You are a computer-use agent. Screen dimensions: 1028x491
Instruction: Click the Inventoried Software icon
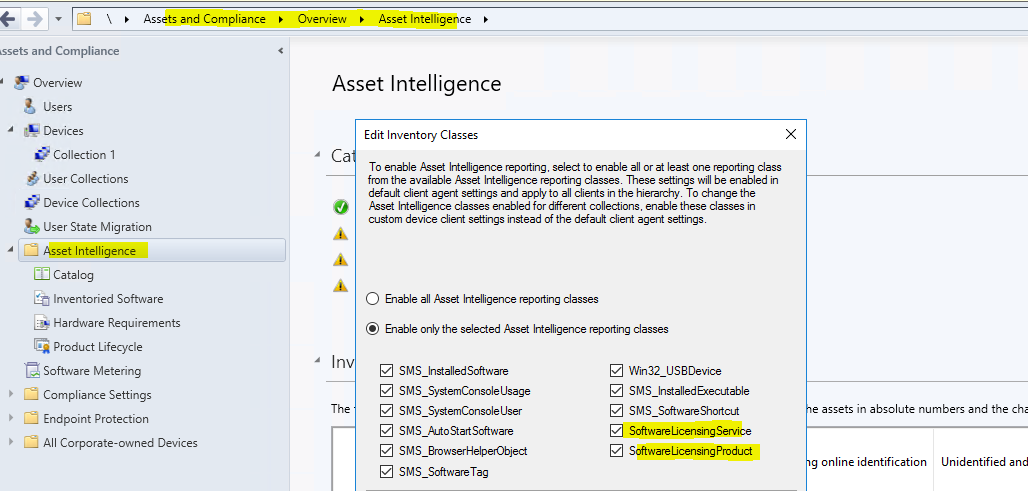(x=42, y=298)
